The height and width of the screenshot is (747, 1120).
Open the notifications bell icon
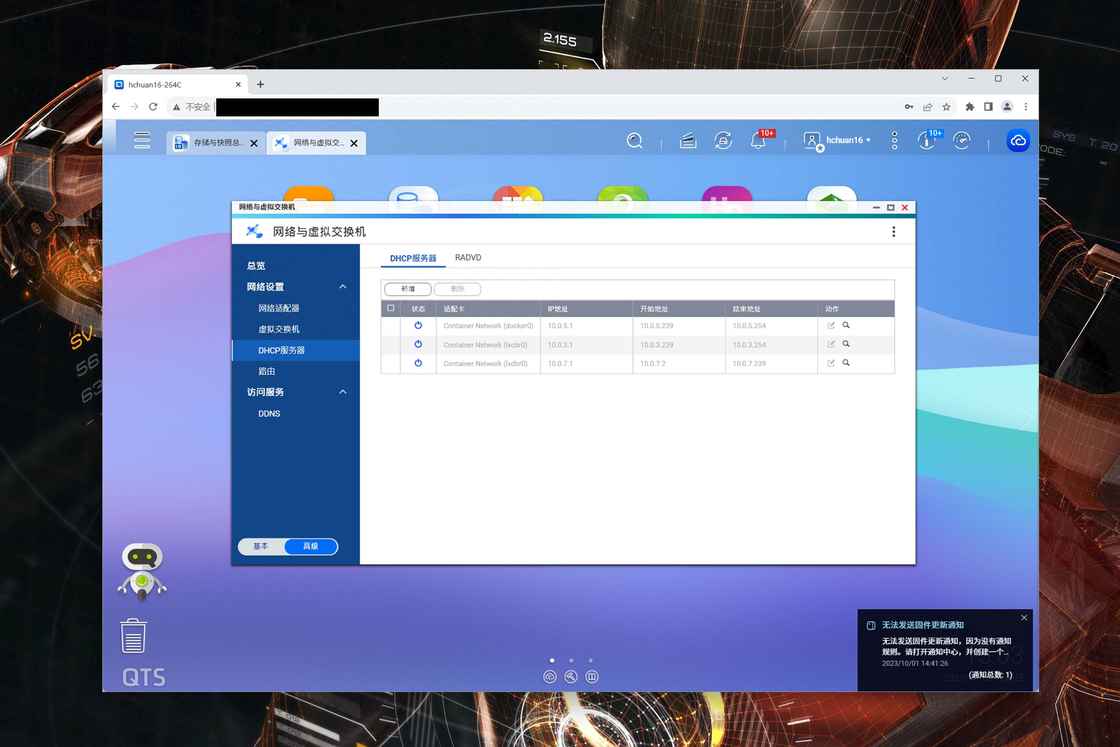coord(759,141)
